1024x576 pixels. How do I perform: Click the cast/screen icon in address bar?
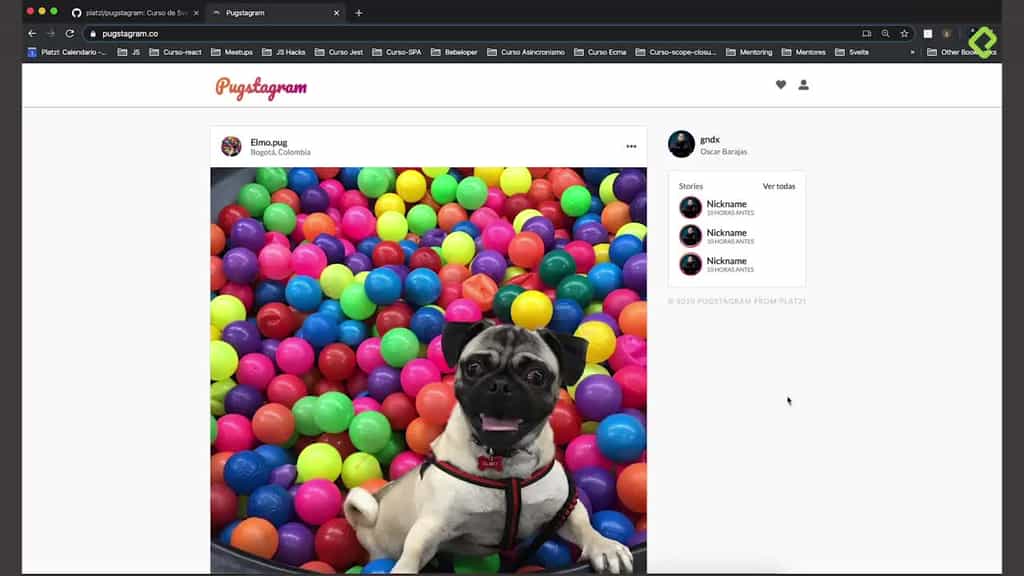(867, 34)
